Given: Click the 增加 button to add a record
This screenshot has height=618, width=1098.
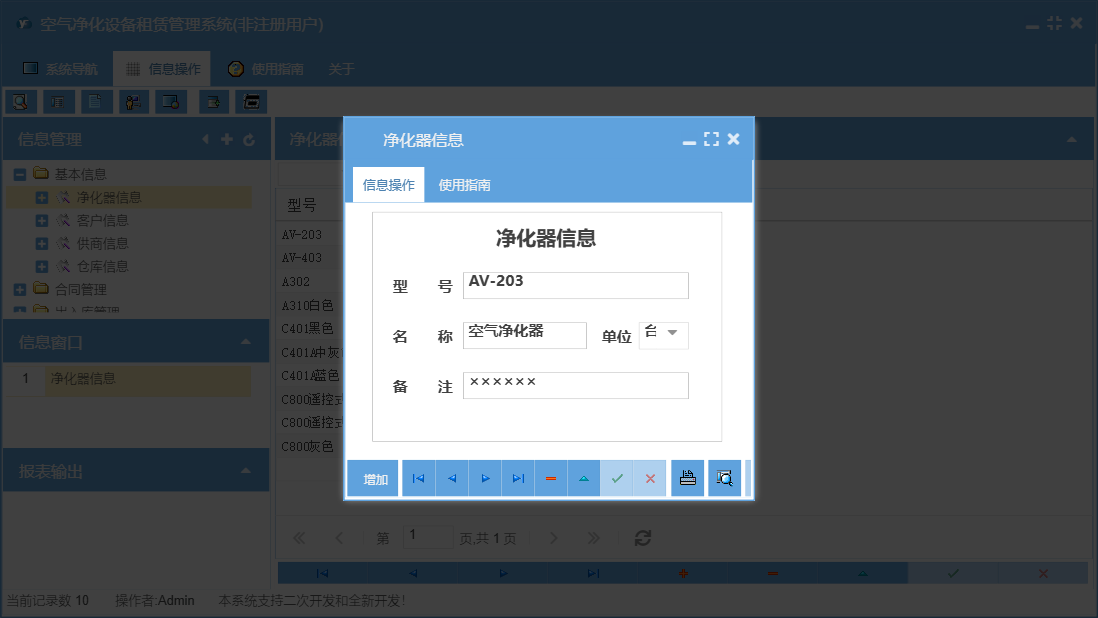Looking at the screenshot, I should pos(372,478).
